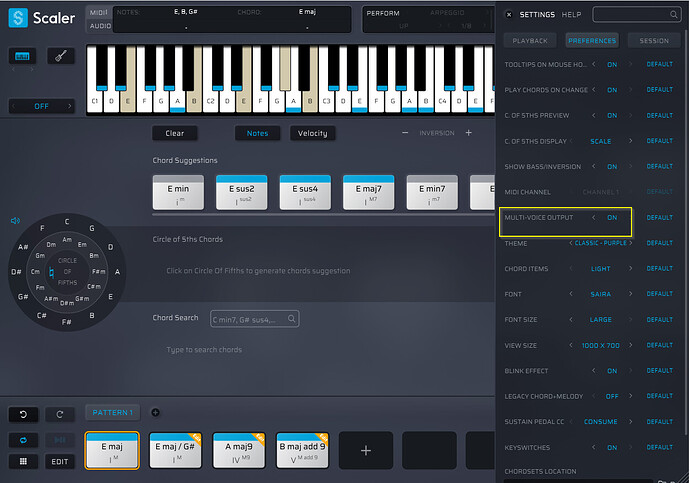Image resolution: width=690 pixels, height=483 pixels.
Task: Click the settings search field
Action: [636, 15]
